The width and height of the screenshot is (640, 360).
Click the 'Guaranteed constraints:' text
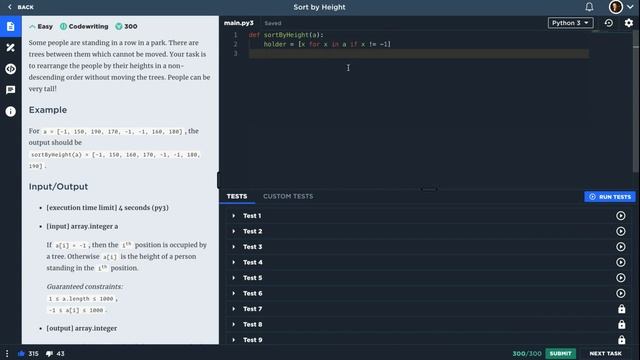point(84,287)
